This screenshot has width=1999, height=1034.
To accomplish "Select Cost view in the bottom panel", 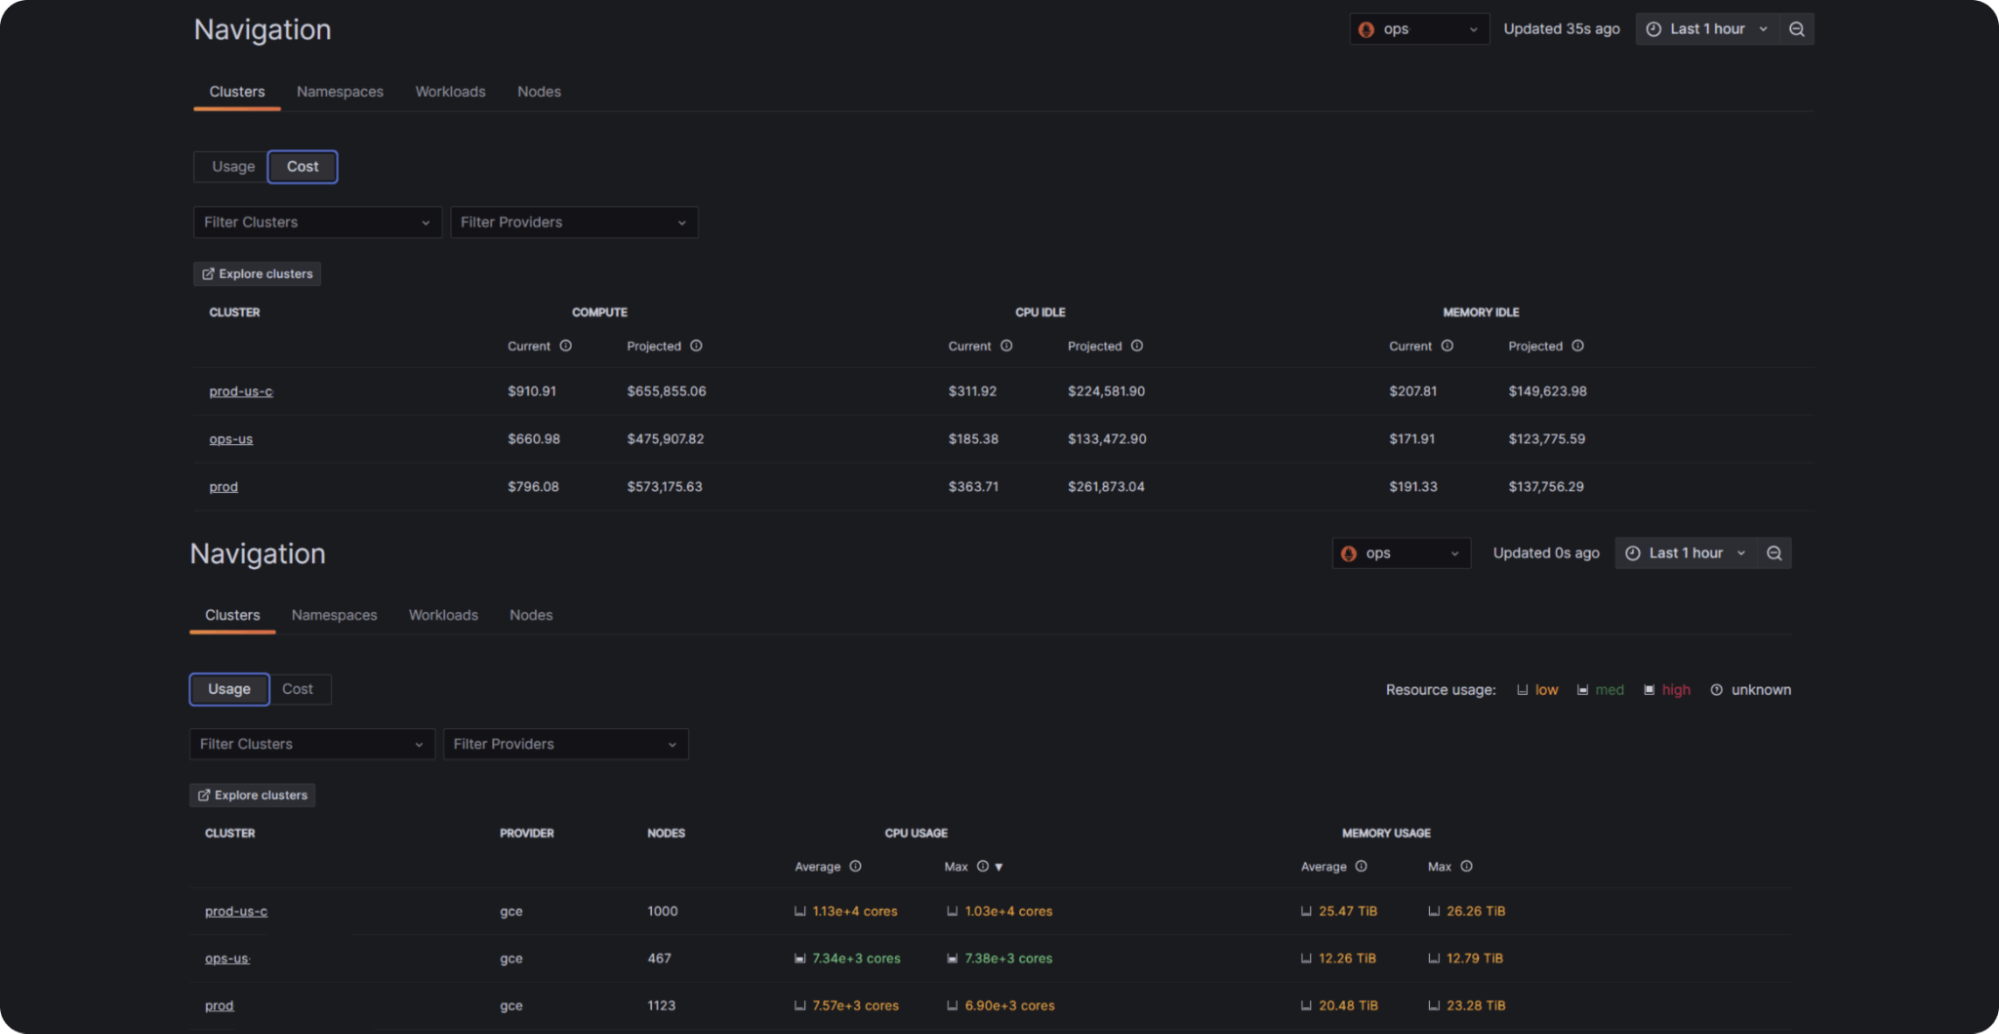I will click(299, 689).
